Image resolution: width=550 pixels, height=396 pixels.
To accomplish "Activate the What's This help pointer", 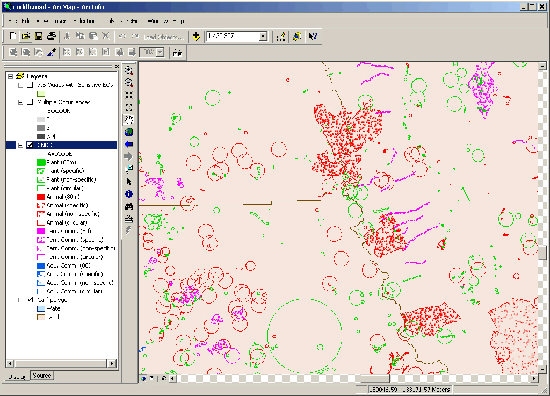I will 313,36.
